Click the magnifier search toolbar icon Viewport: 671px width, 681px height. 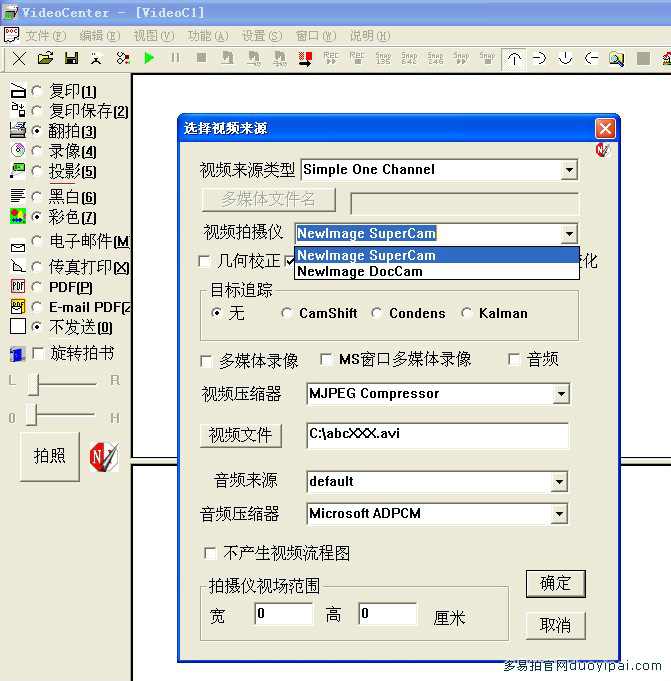(x=617, y=59)
